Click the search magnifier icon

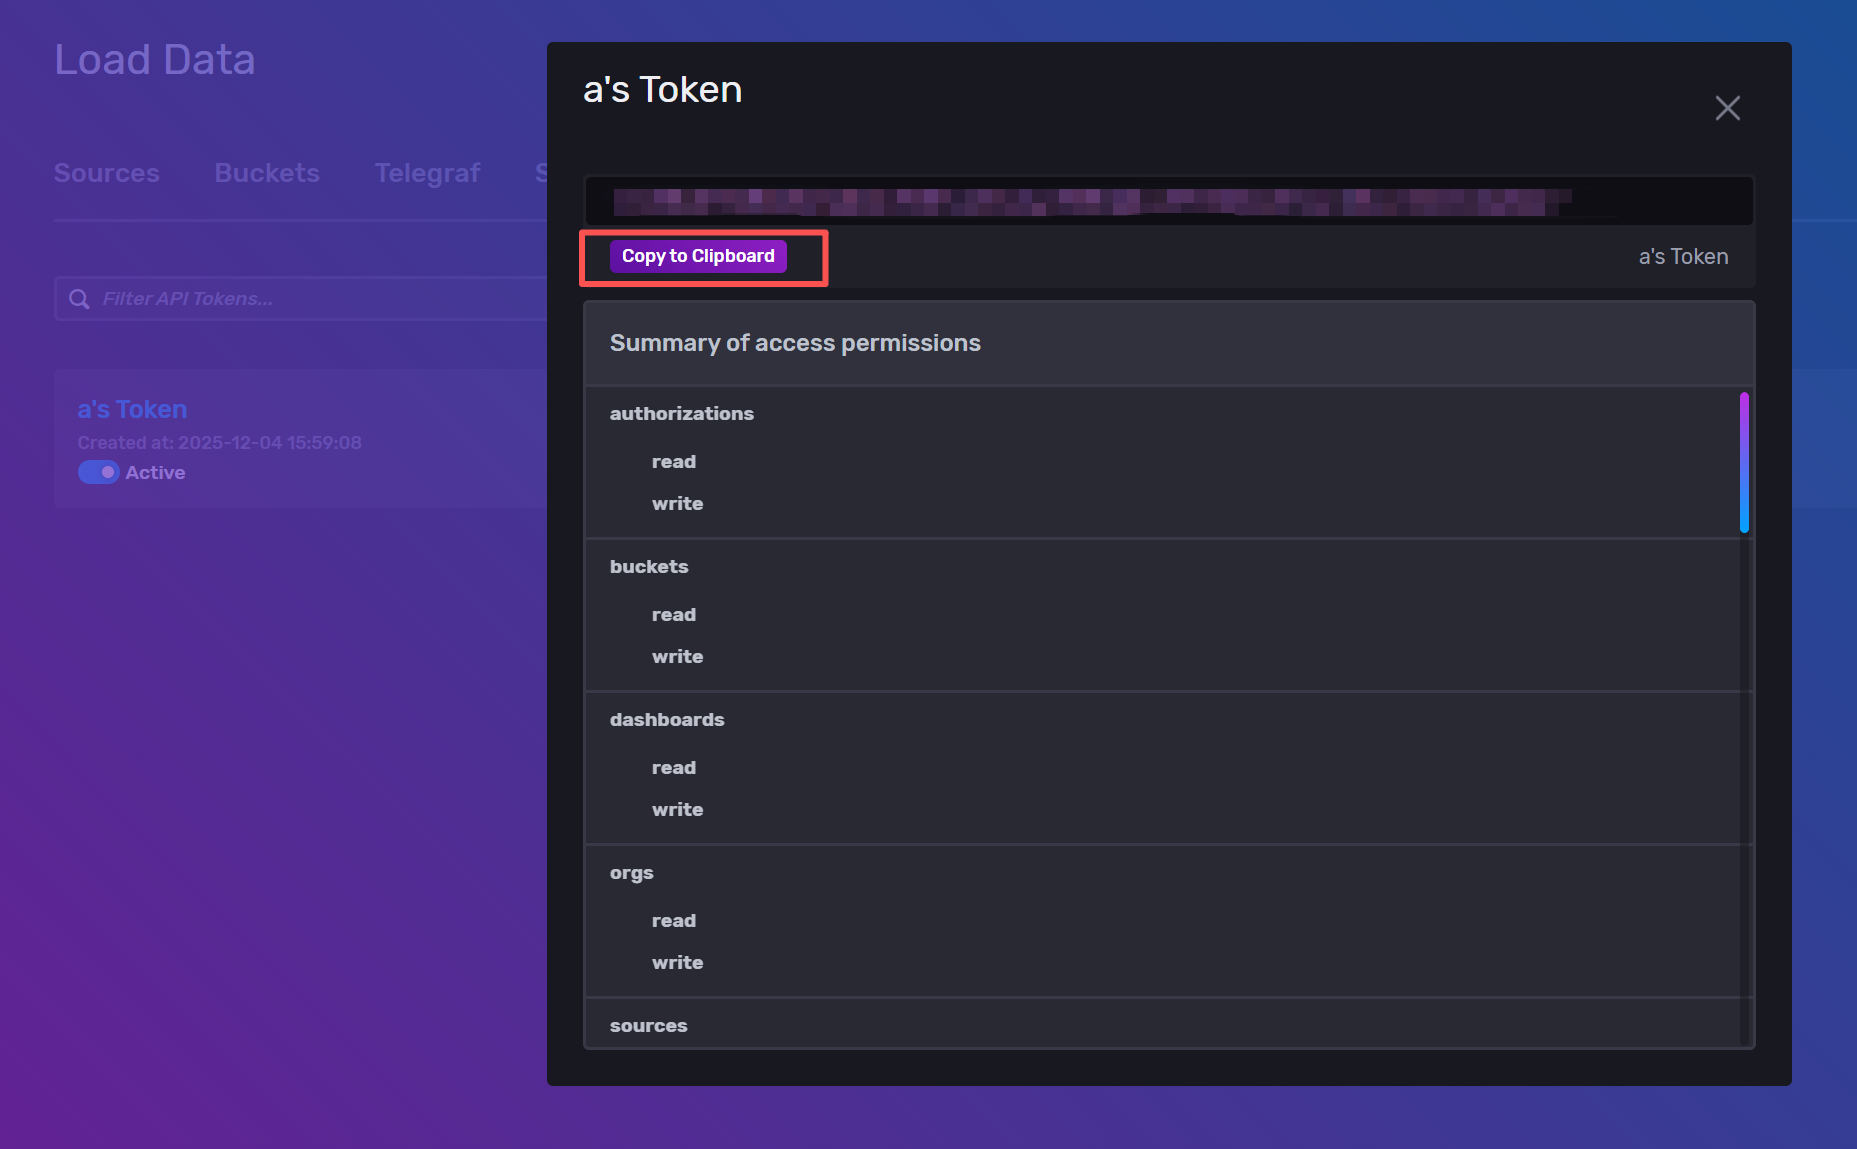point(79,299)
